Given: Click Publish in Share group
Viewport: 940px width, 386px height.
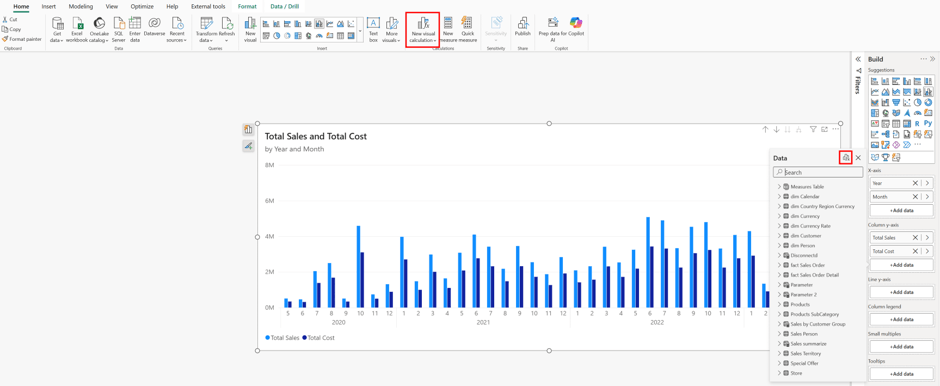Looking at the screenshot, I should 523,27.
